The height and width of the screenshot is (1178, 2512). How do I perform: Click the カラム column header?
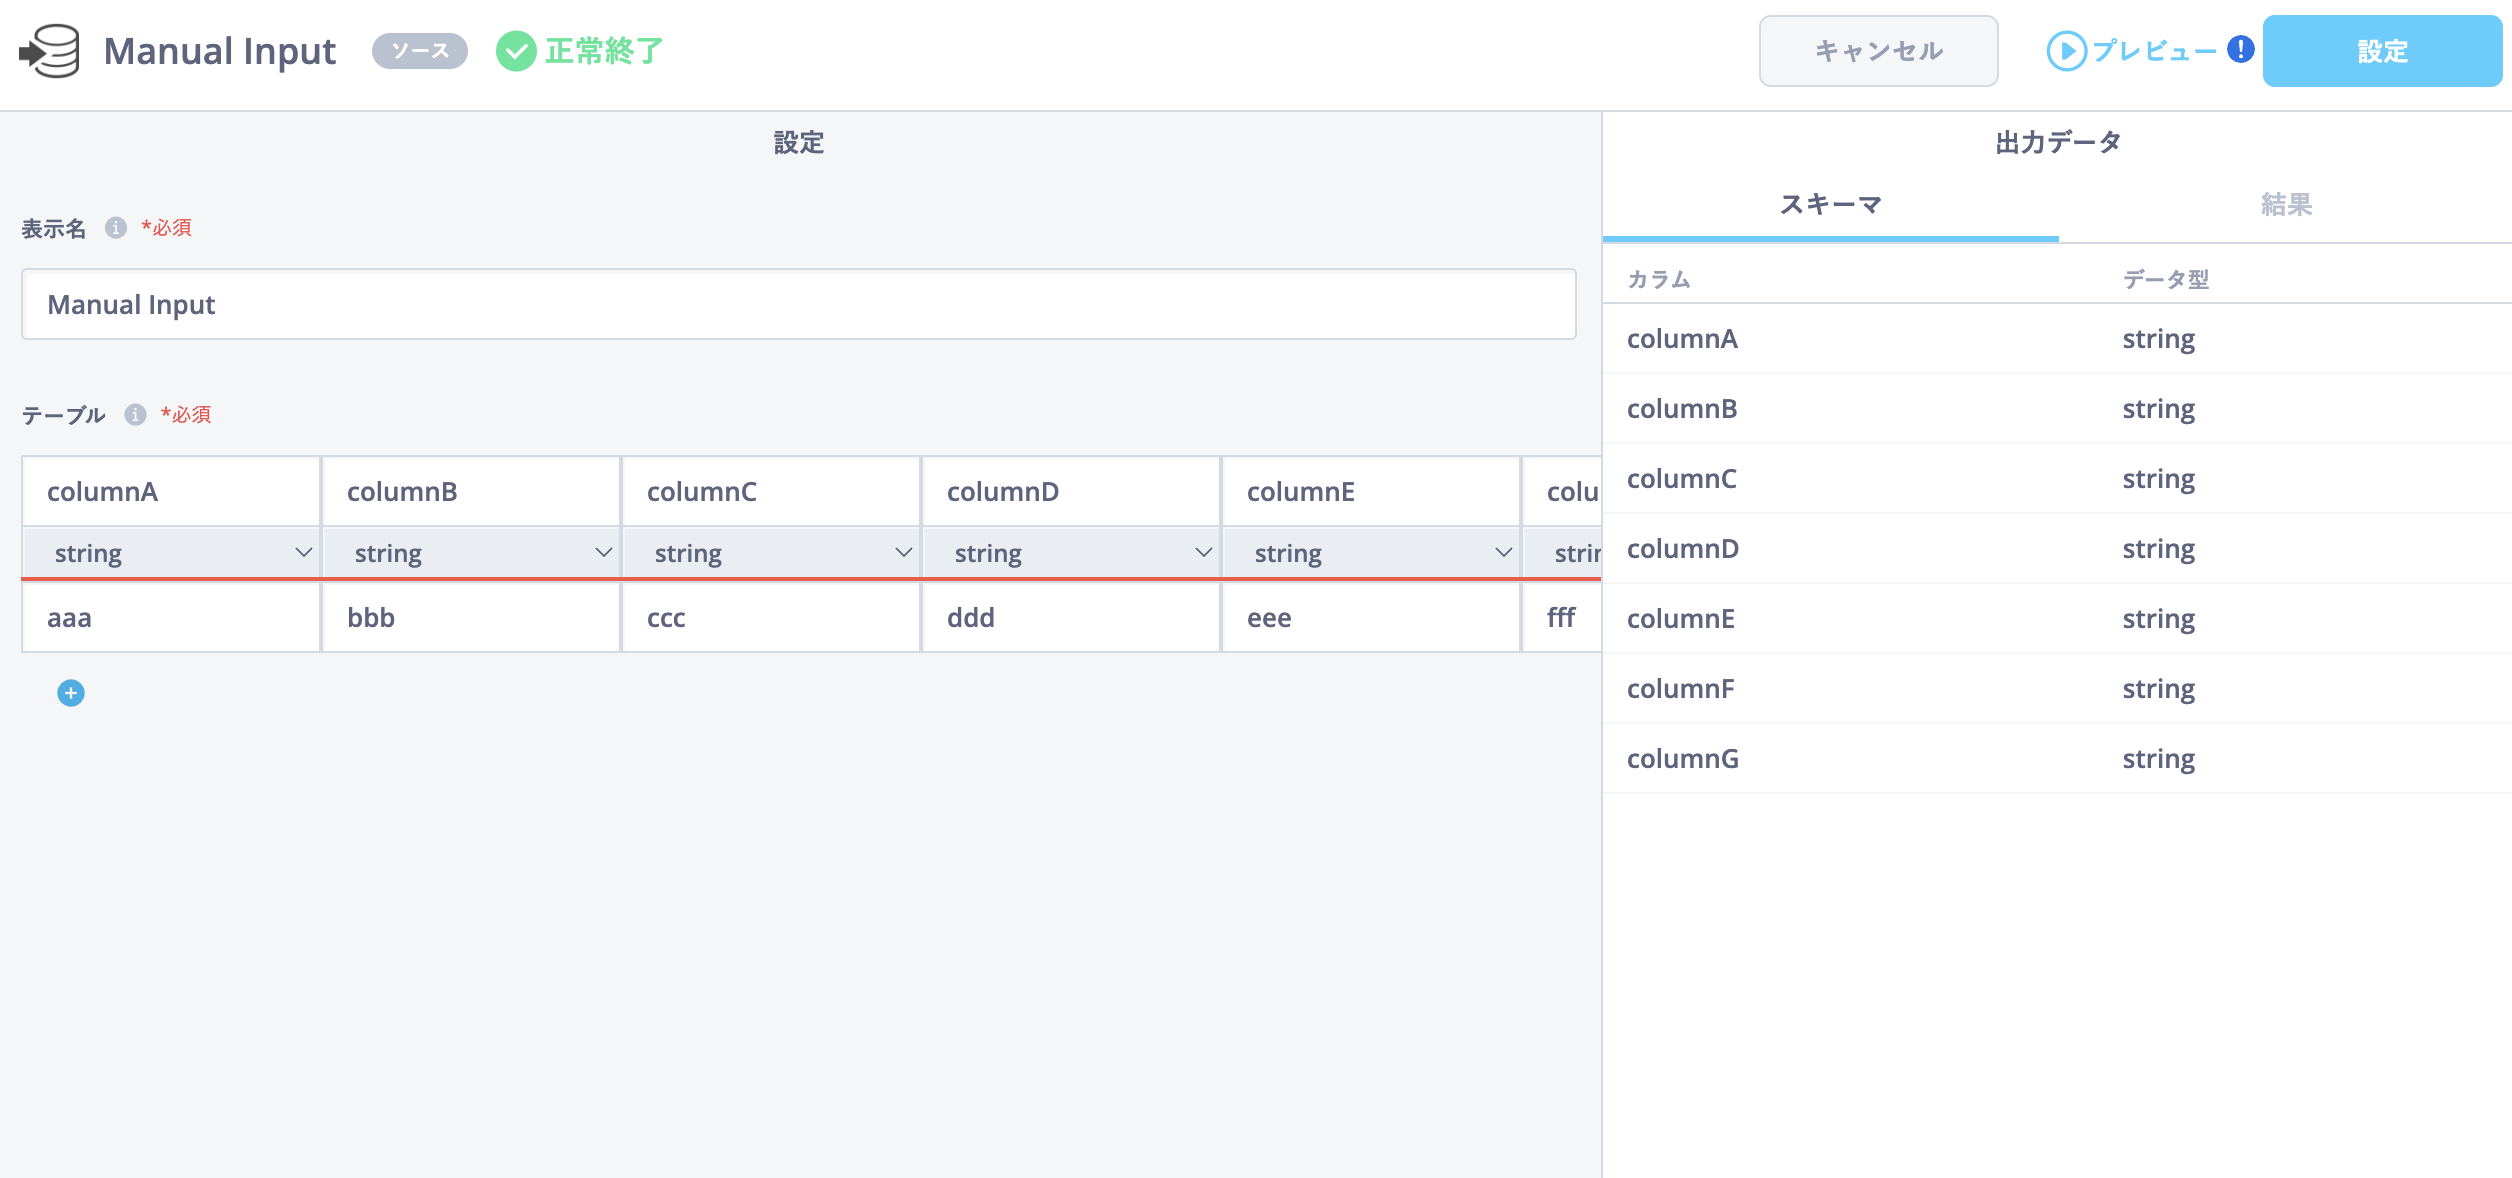tap(1659, 279)
